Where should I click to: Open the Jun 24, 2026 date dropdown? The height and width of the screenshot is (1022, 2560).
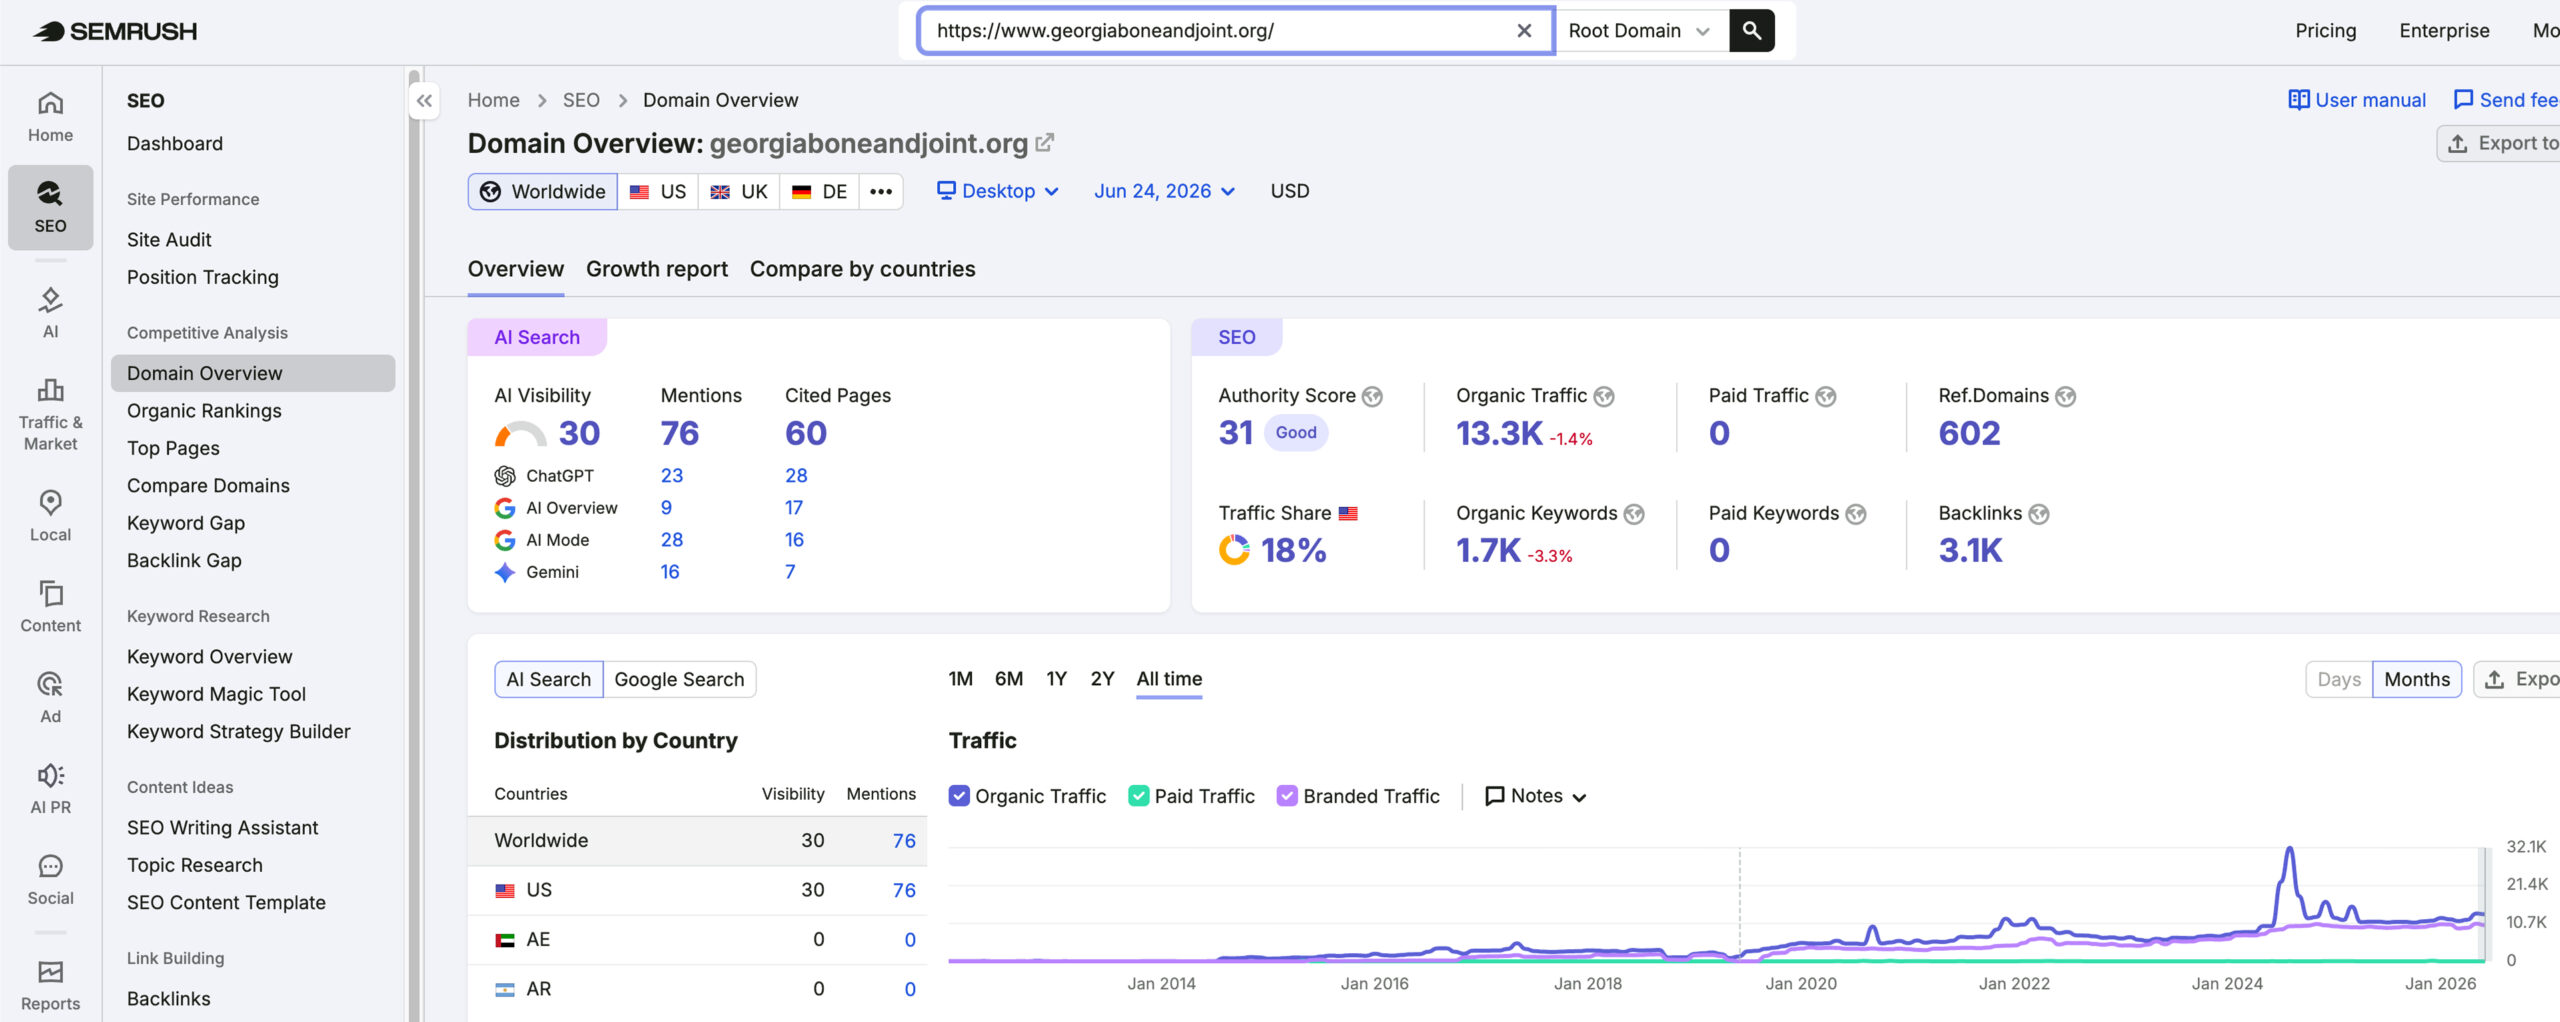(1164, 191)
